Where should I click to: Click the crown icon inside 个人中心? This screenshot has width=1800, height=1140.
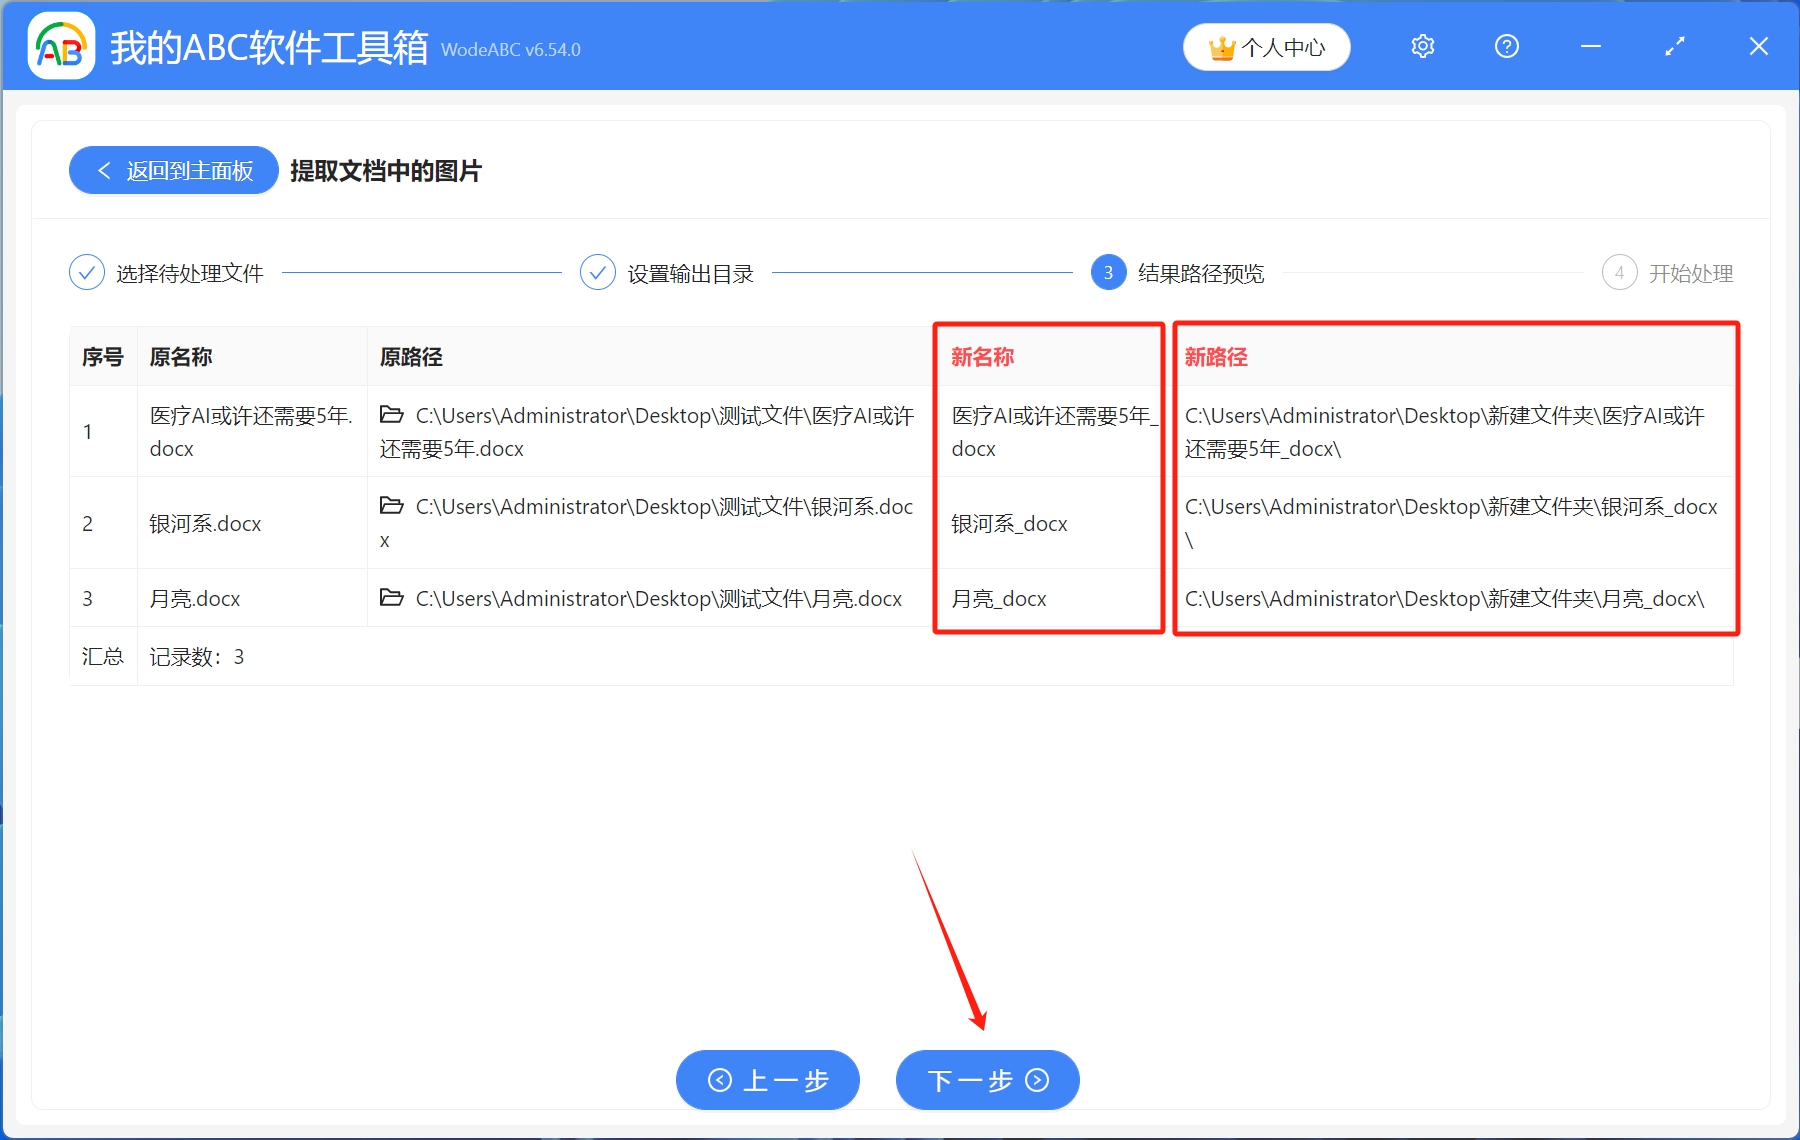click(x=1222, y=46)
